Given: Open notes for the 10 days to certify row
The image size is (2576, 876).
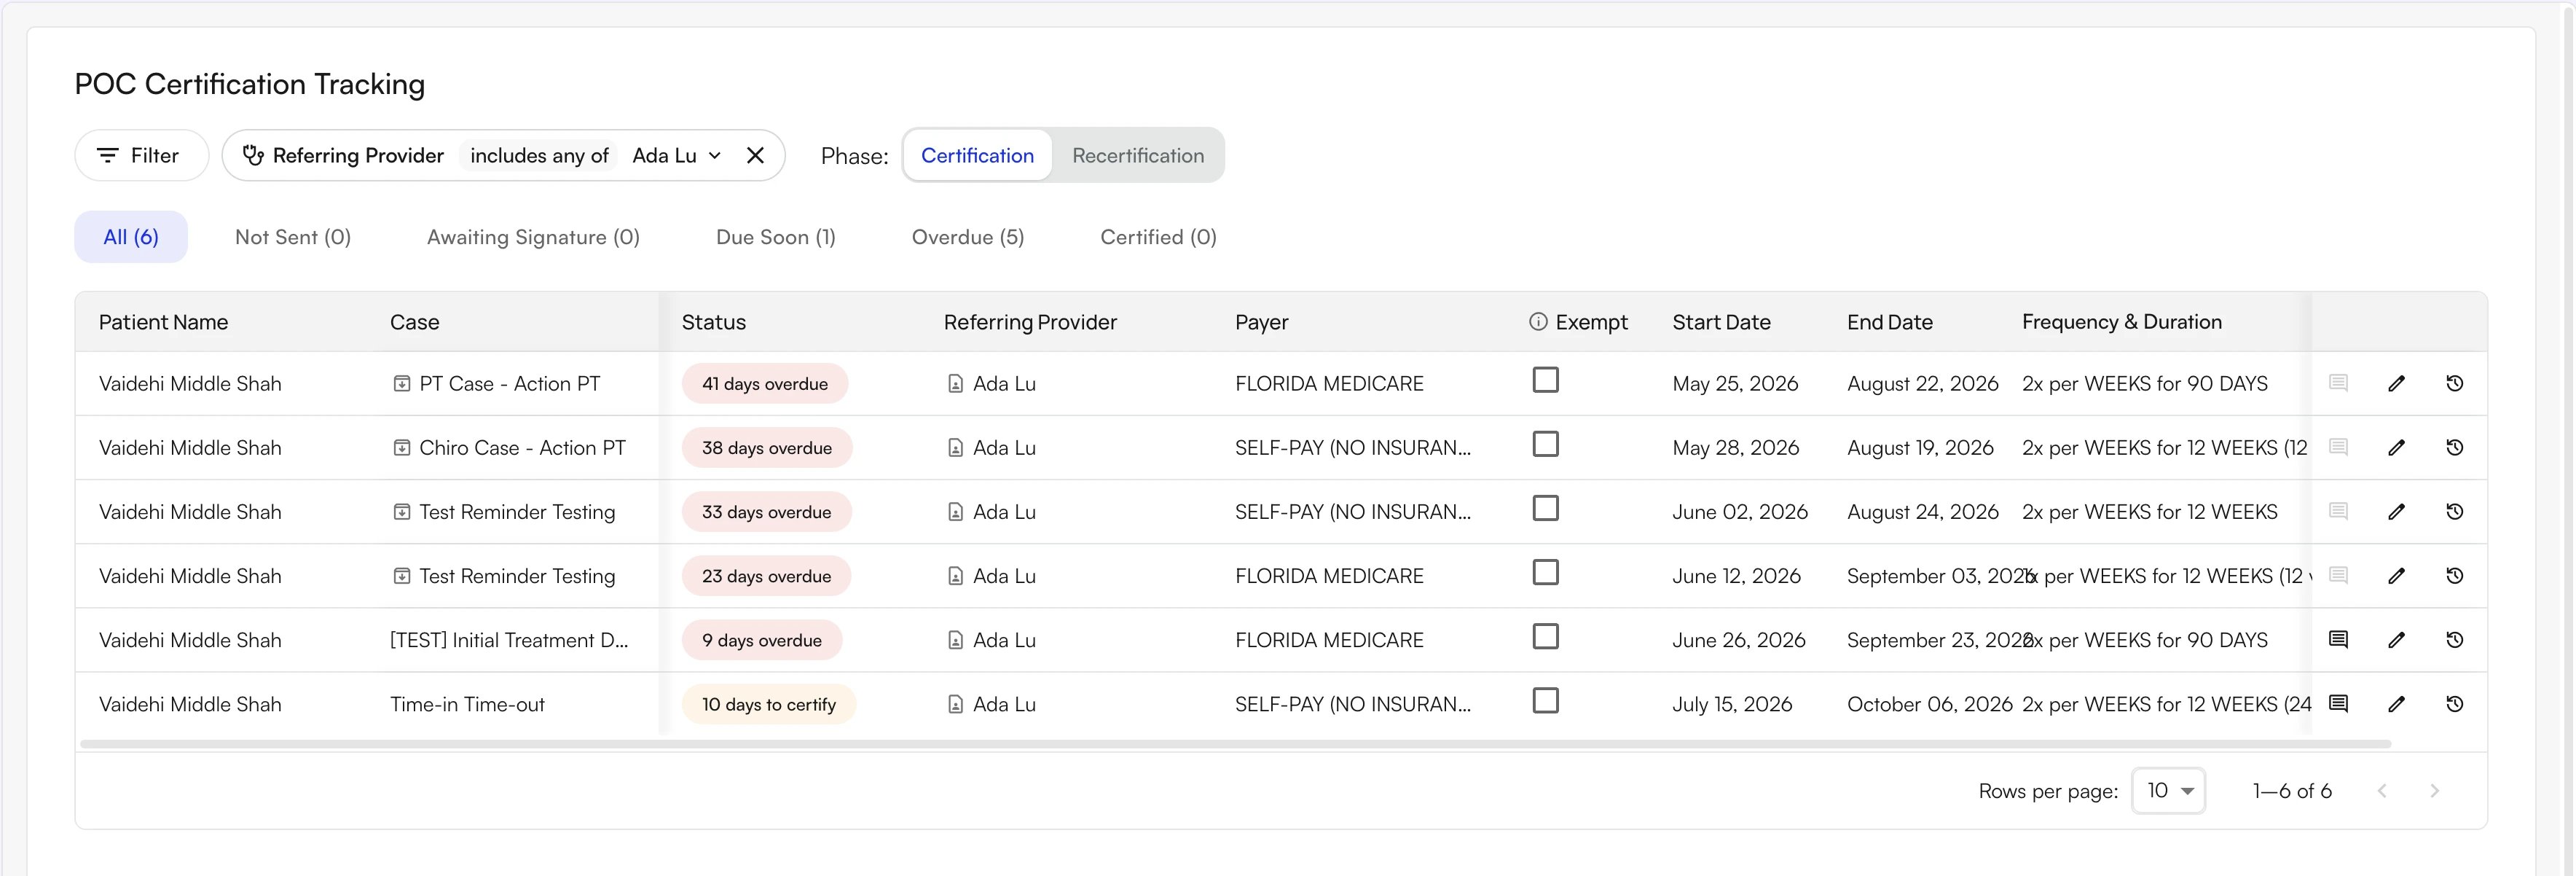Looking at the screenshot, I should 2338,703.
